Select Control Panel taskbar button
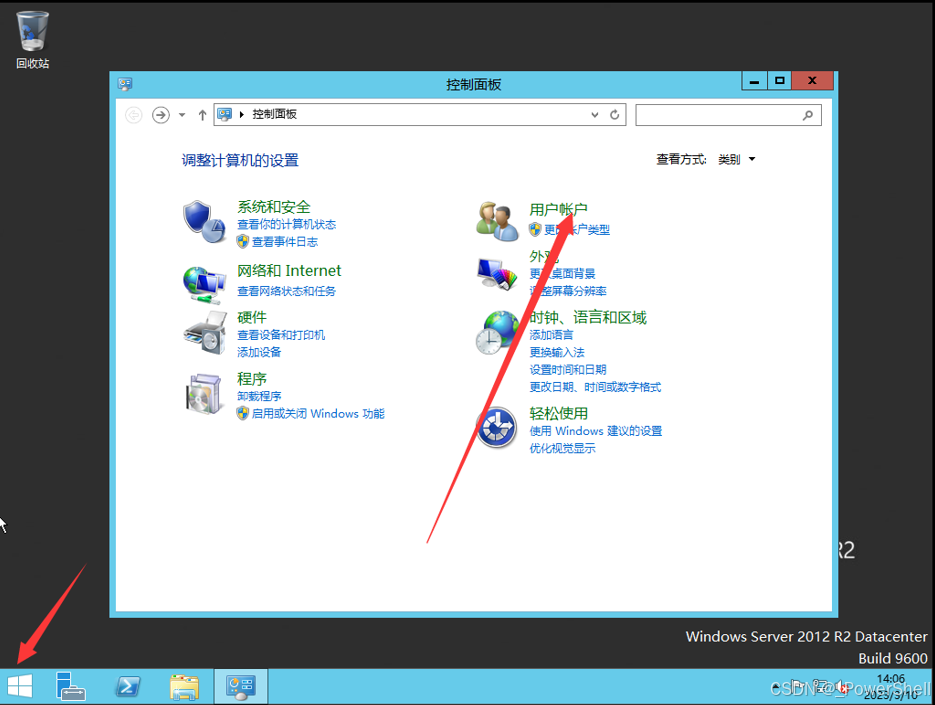Viewport: 935px width, 705px height. pos(241,687)
